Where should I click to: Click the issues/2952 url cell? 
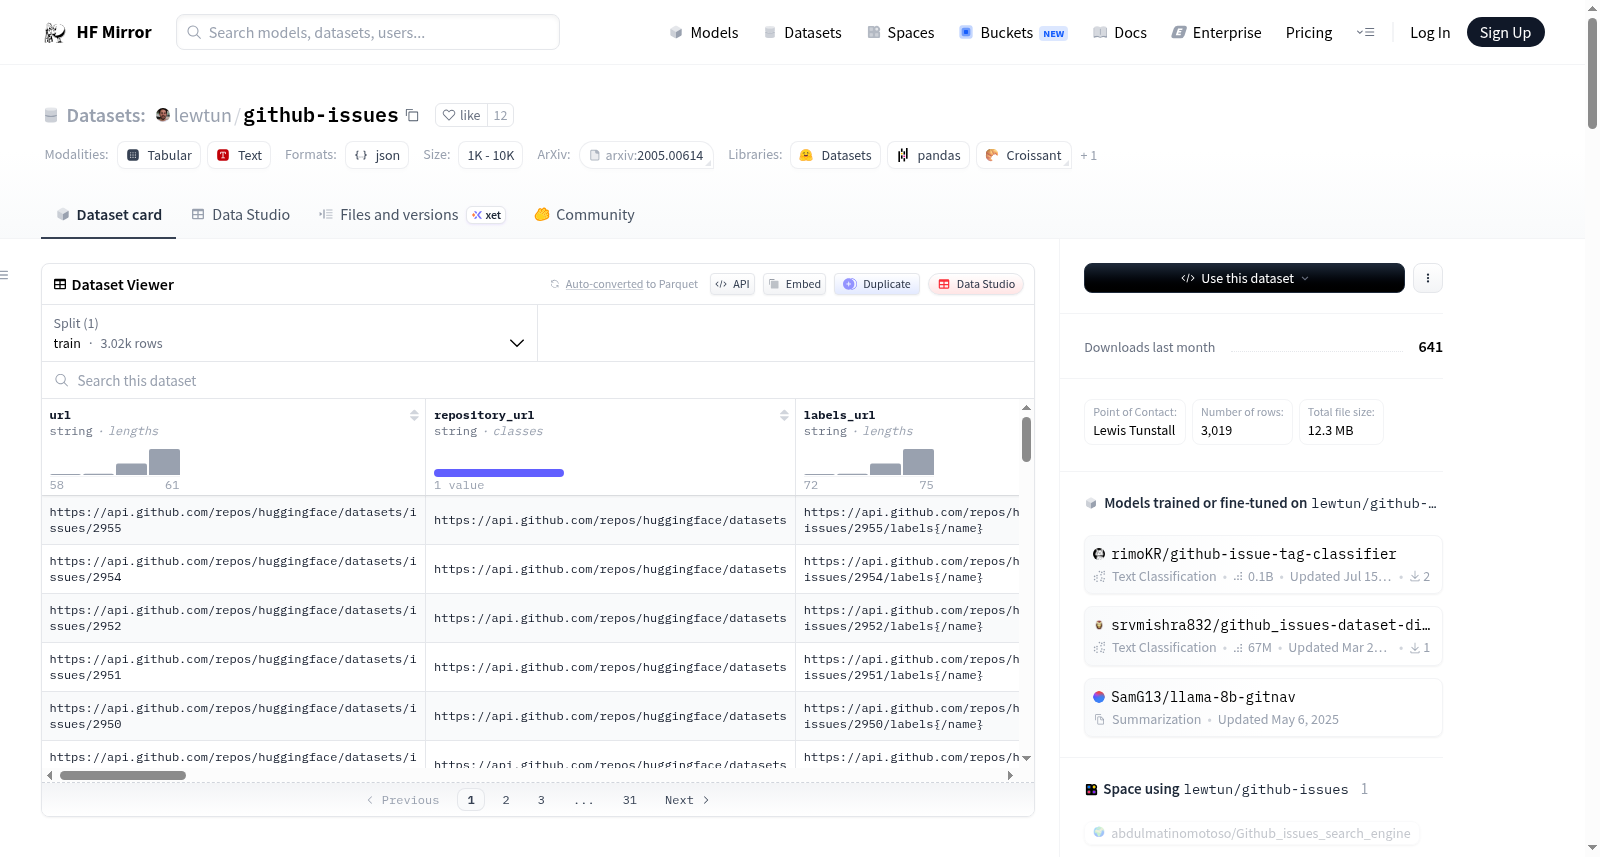233,618
